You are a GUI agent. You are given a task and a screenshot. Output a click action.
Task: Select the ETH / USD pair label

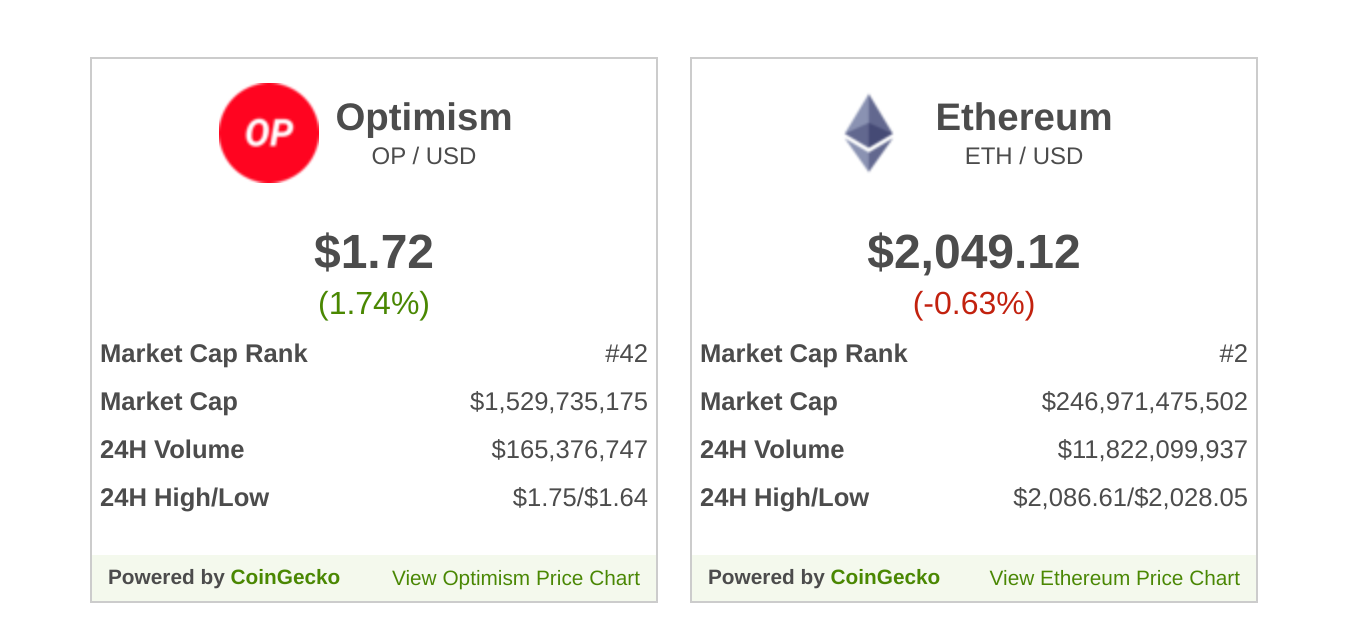tap(1023, 156)
